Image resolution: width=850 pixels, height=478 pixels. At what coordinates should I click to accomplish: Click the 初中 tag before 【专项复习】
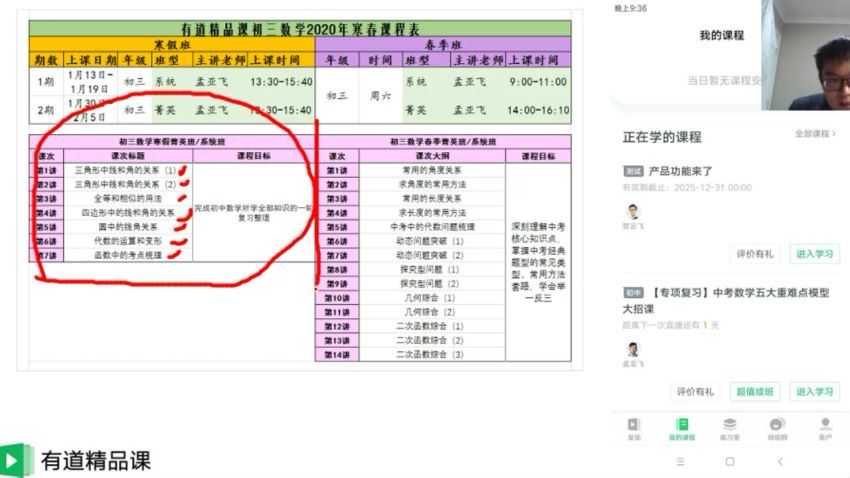[633, 293]
